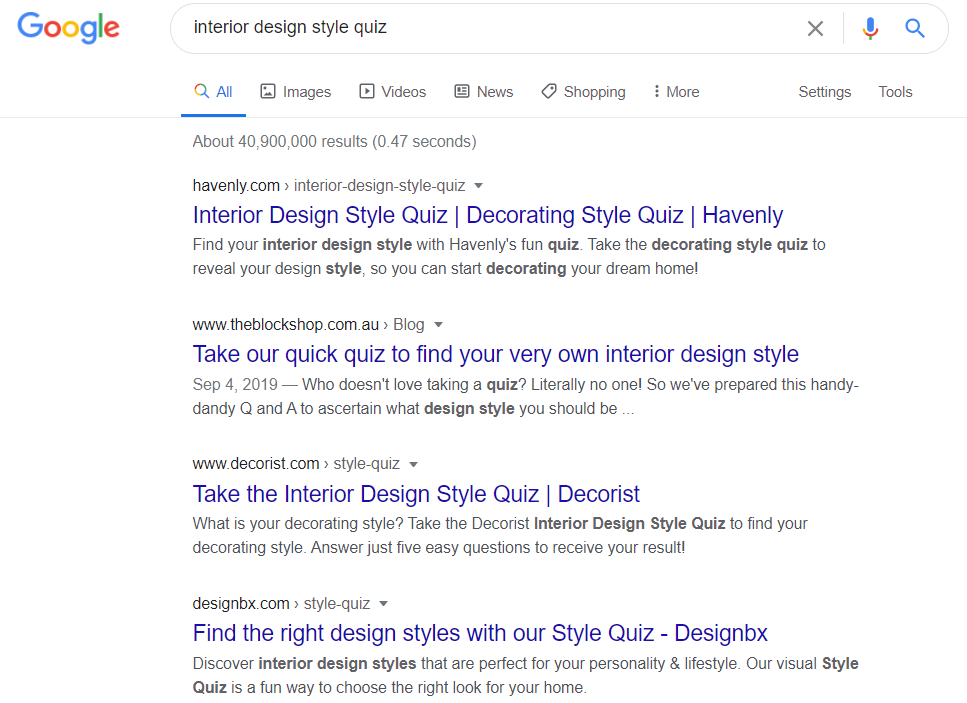Switch to the Images tab

pos(295,92)
